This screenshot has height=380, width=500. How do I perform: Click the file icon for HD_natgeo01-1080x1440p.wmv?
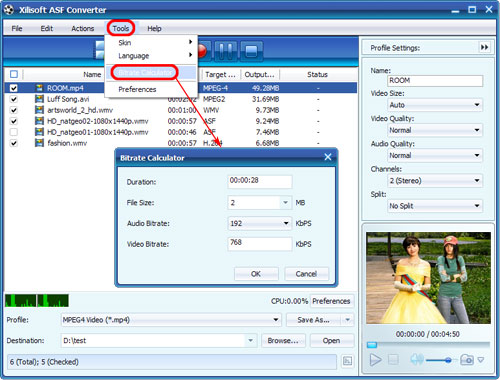pyautogui.click(x=39, y=132)
